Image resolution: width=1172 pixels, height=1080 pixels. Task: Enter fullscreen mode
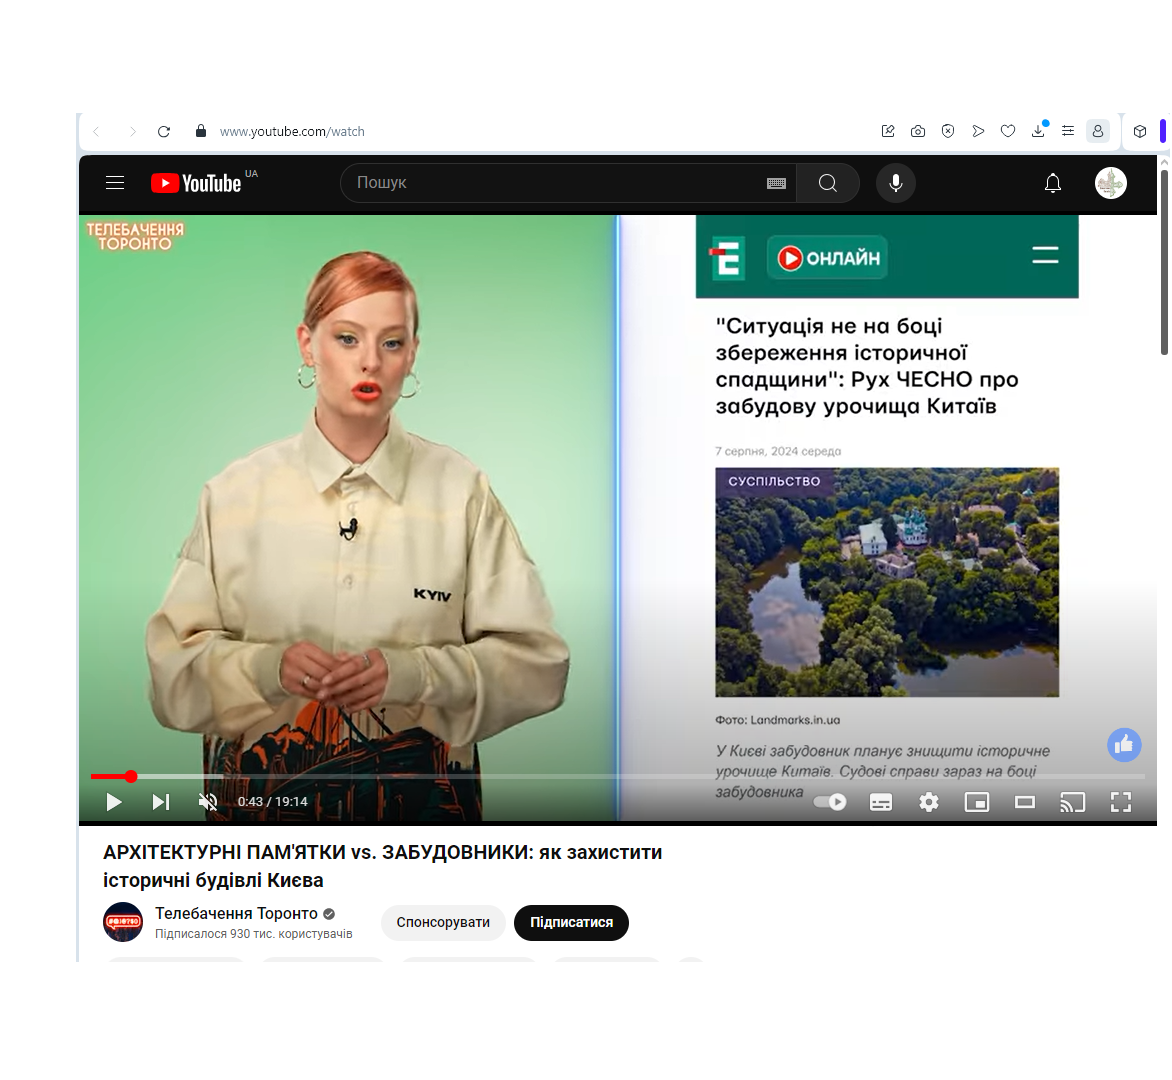[x=1121, y=803]
